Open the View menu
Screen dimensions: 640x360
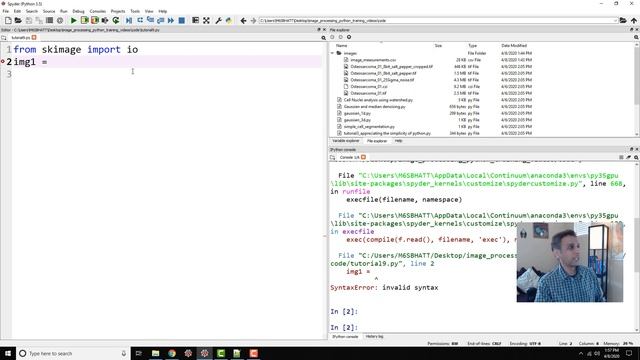tap(149, 11)
